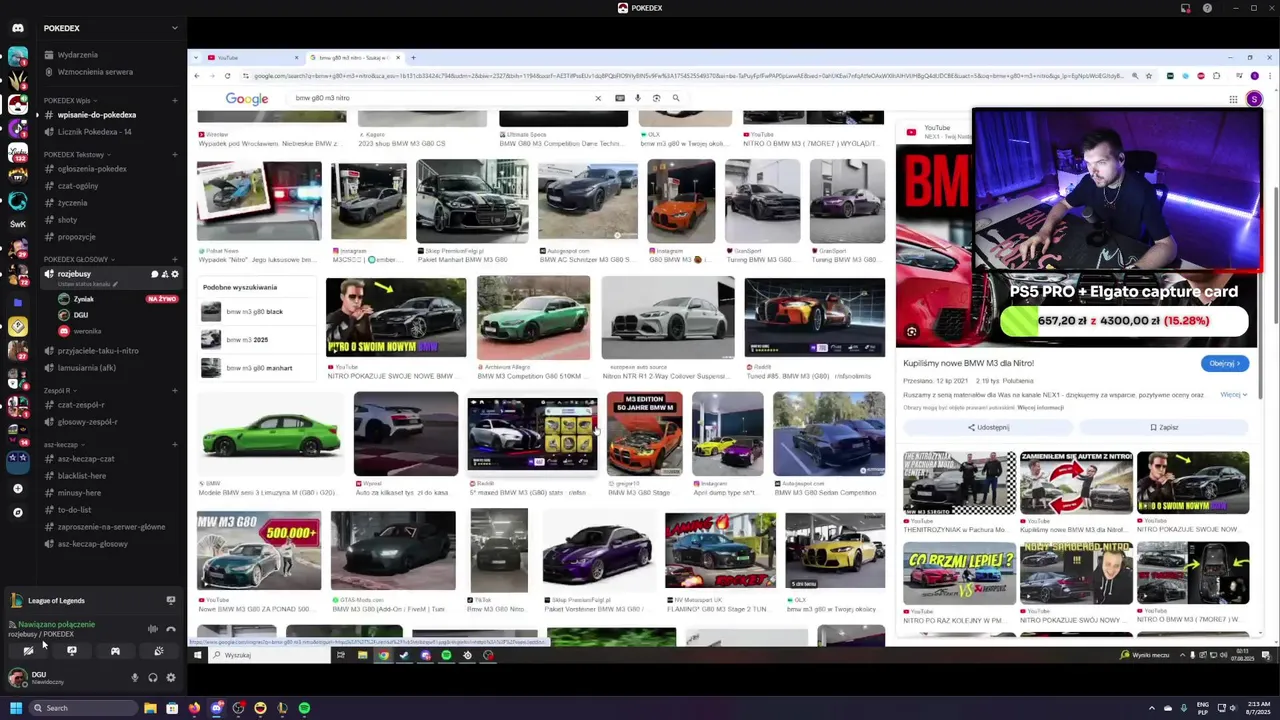Open green BMW M3 Limuzyna image thumbnail
Image resolution: width=1280 pixels, height=720 pixels.
pos(270,434)
